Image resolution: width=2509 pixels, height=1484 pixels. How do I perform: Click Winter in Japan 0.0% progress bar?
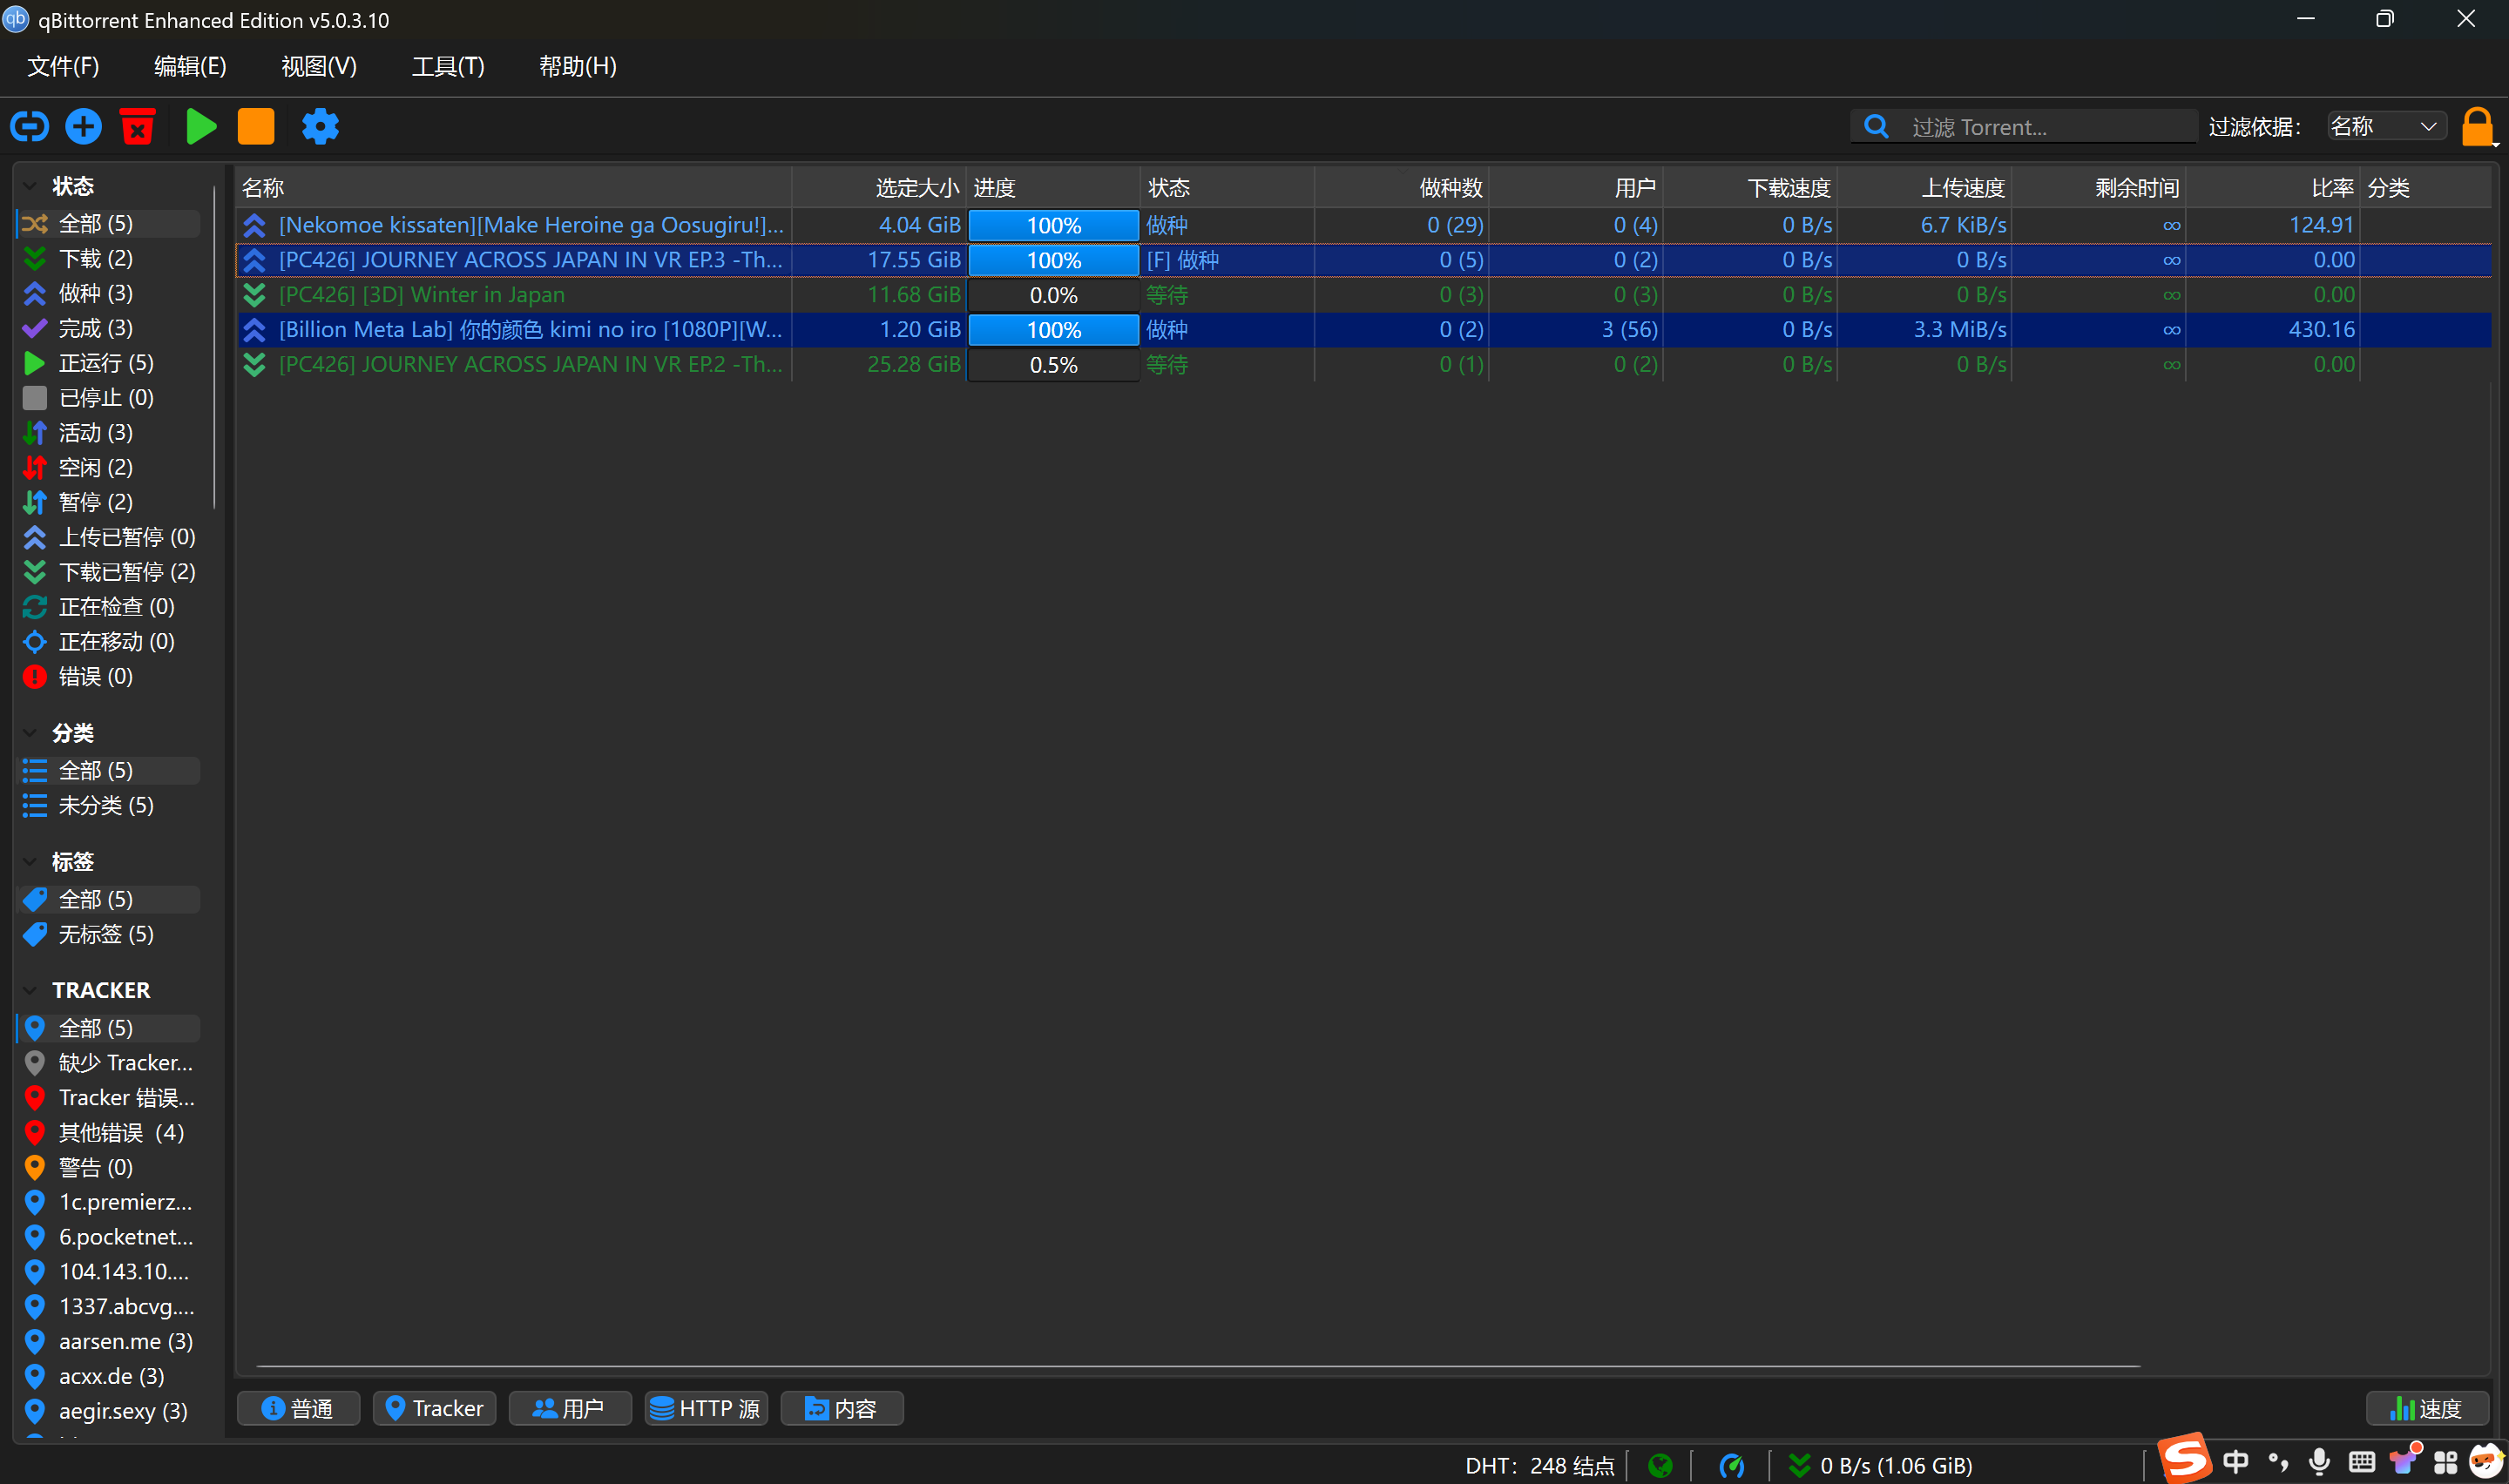[x=1053, y=296]
